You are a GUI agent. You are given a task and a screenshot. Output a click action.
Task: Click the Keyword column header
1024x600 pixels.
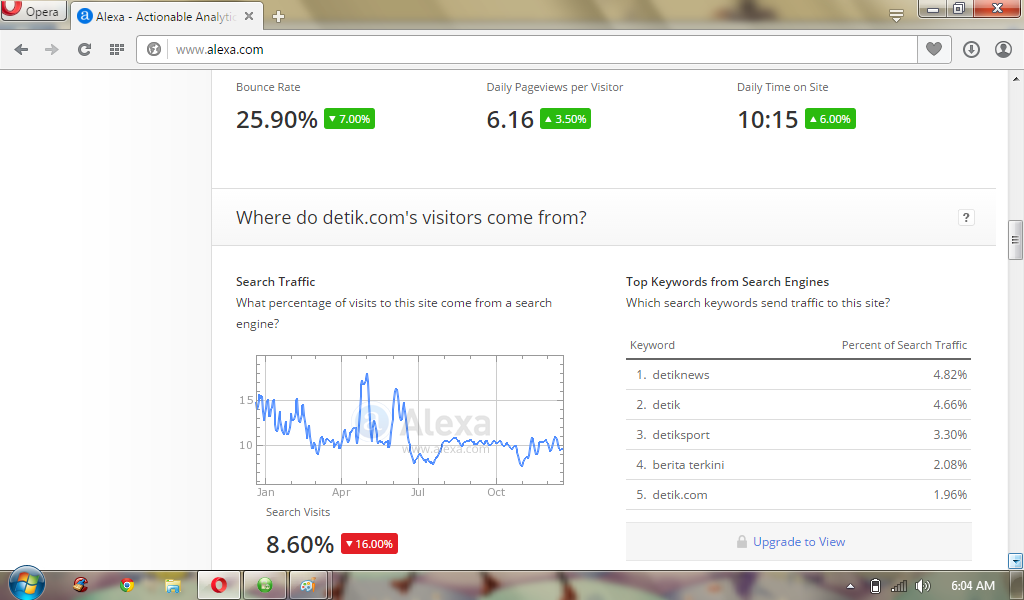[652, 345]
